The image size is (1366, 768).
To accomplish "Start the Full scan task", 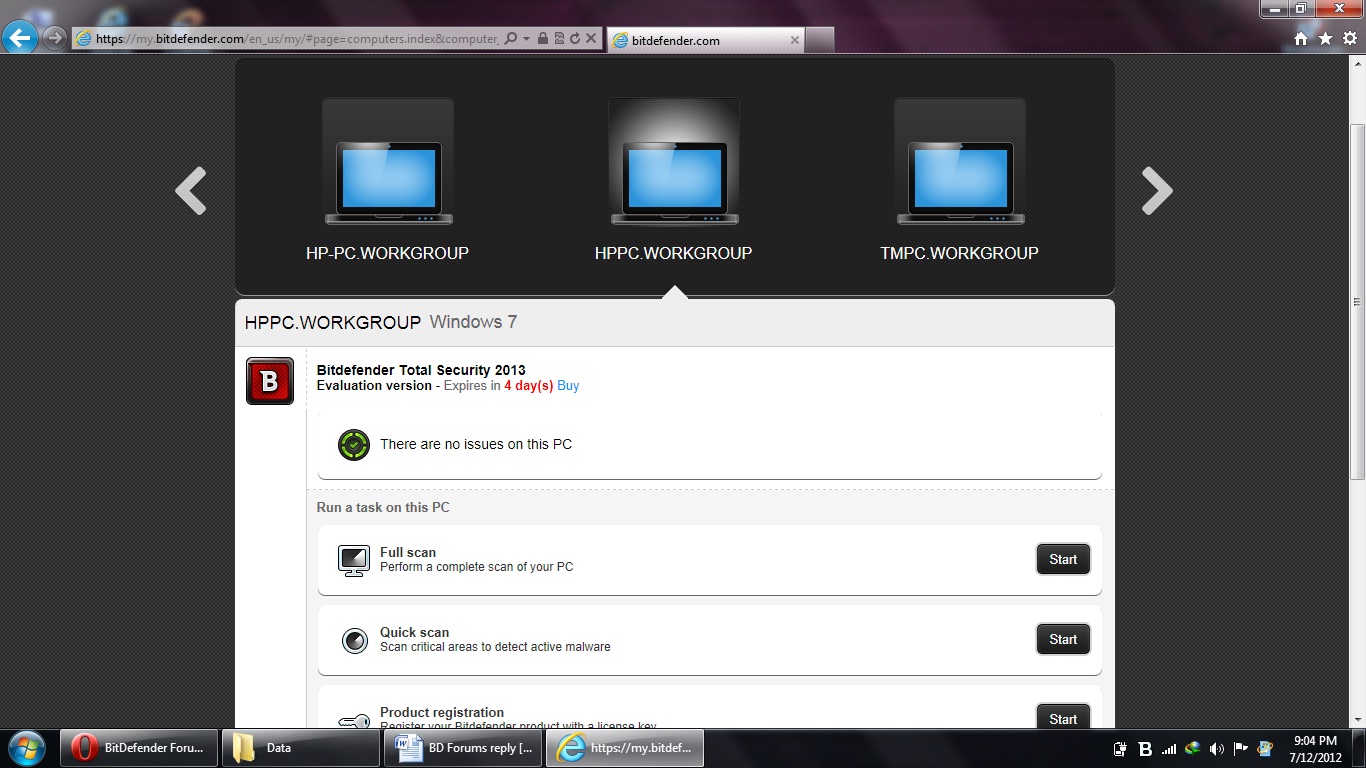I will pos(1063,559).
